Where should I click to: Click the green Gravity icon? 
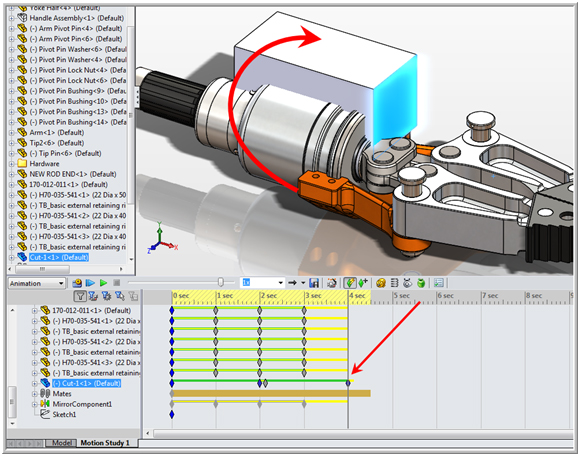pyautogui.click(x=421, y=283)
